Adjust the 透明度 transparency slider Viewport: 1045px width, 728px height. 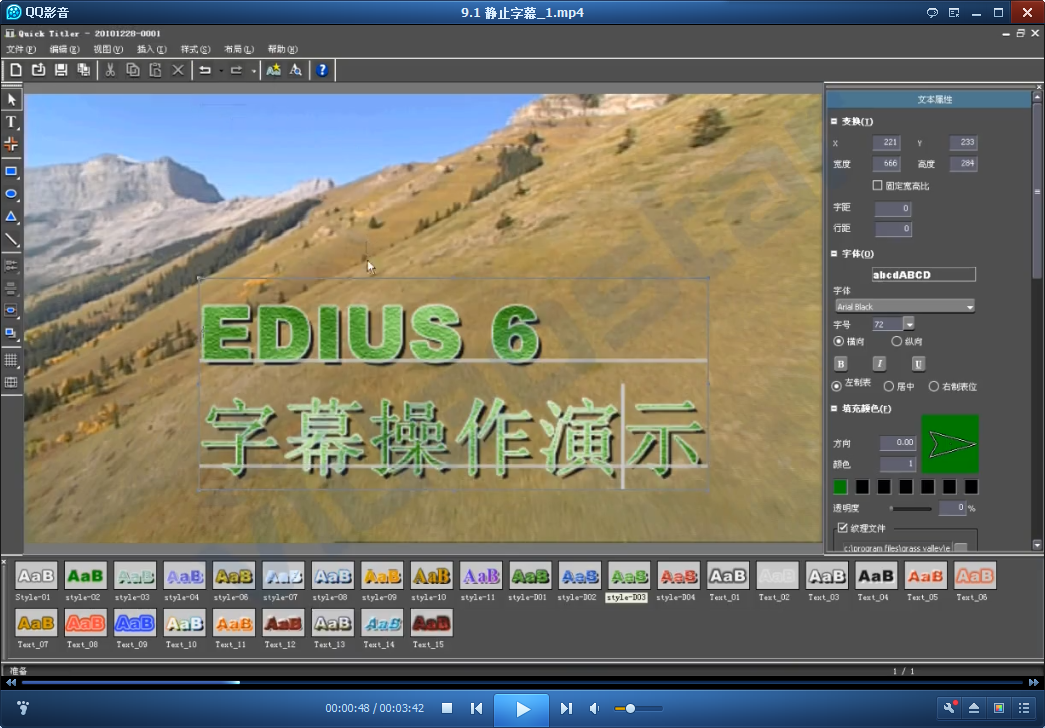click(x=910, y=509)
